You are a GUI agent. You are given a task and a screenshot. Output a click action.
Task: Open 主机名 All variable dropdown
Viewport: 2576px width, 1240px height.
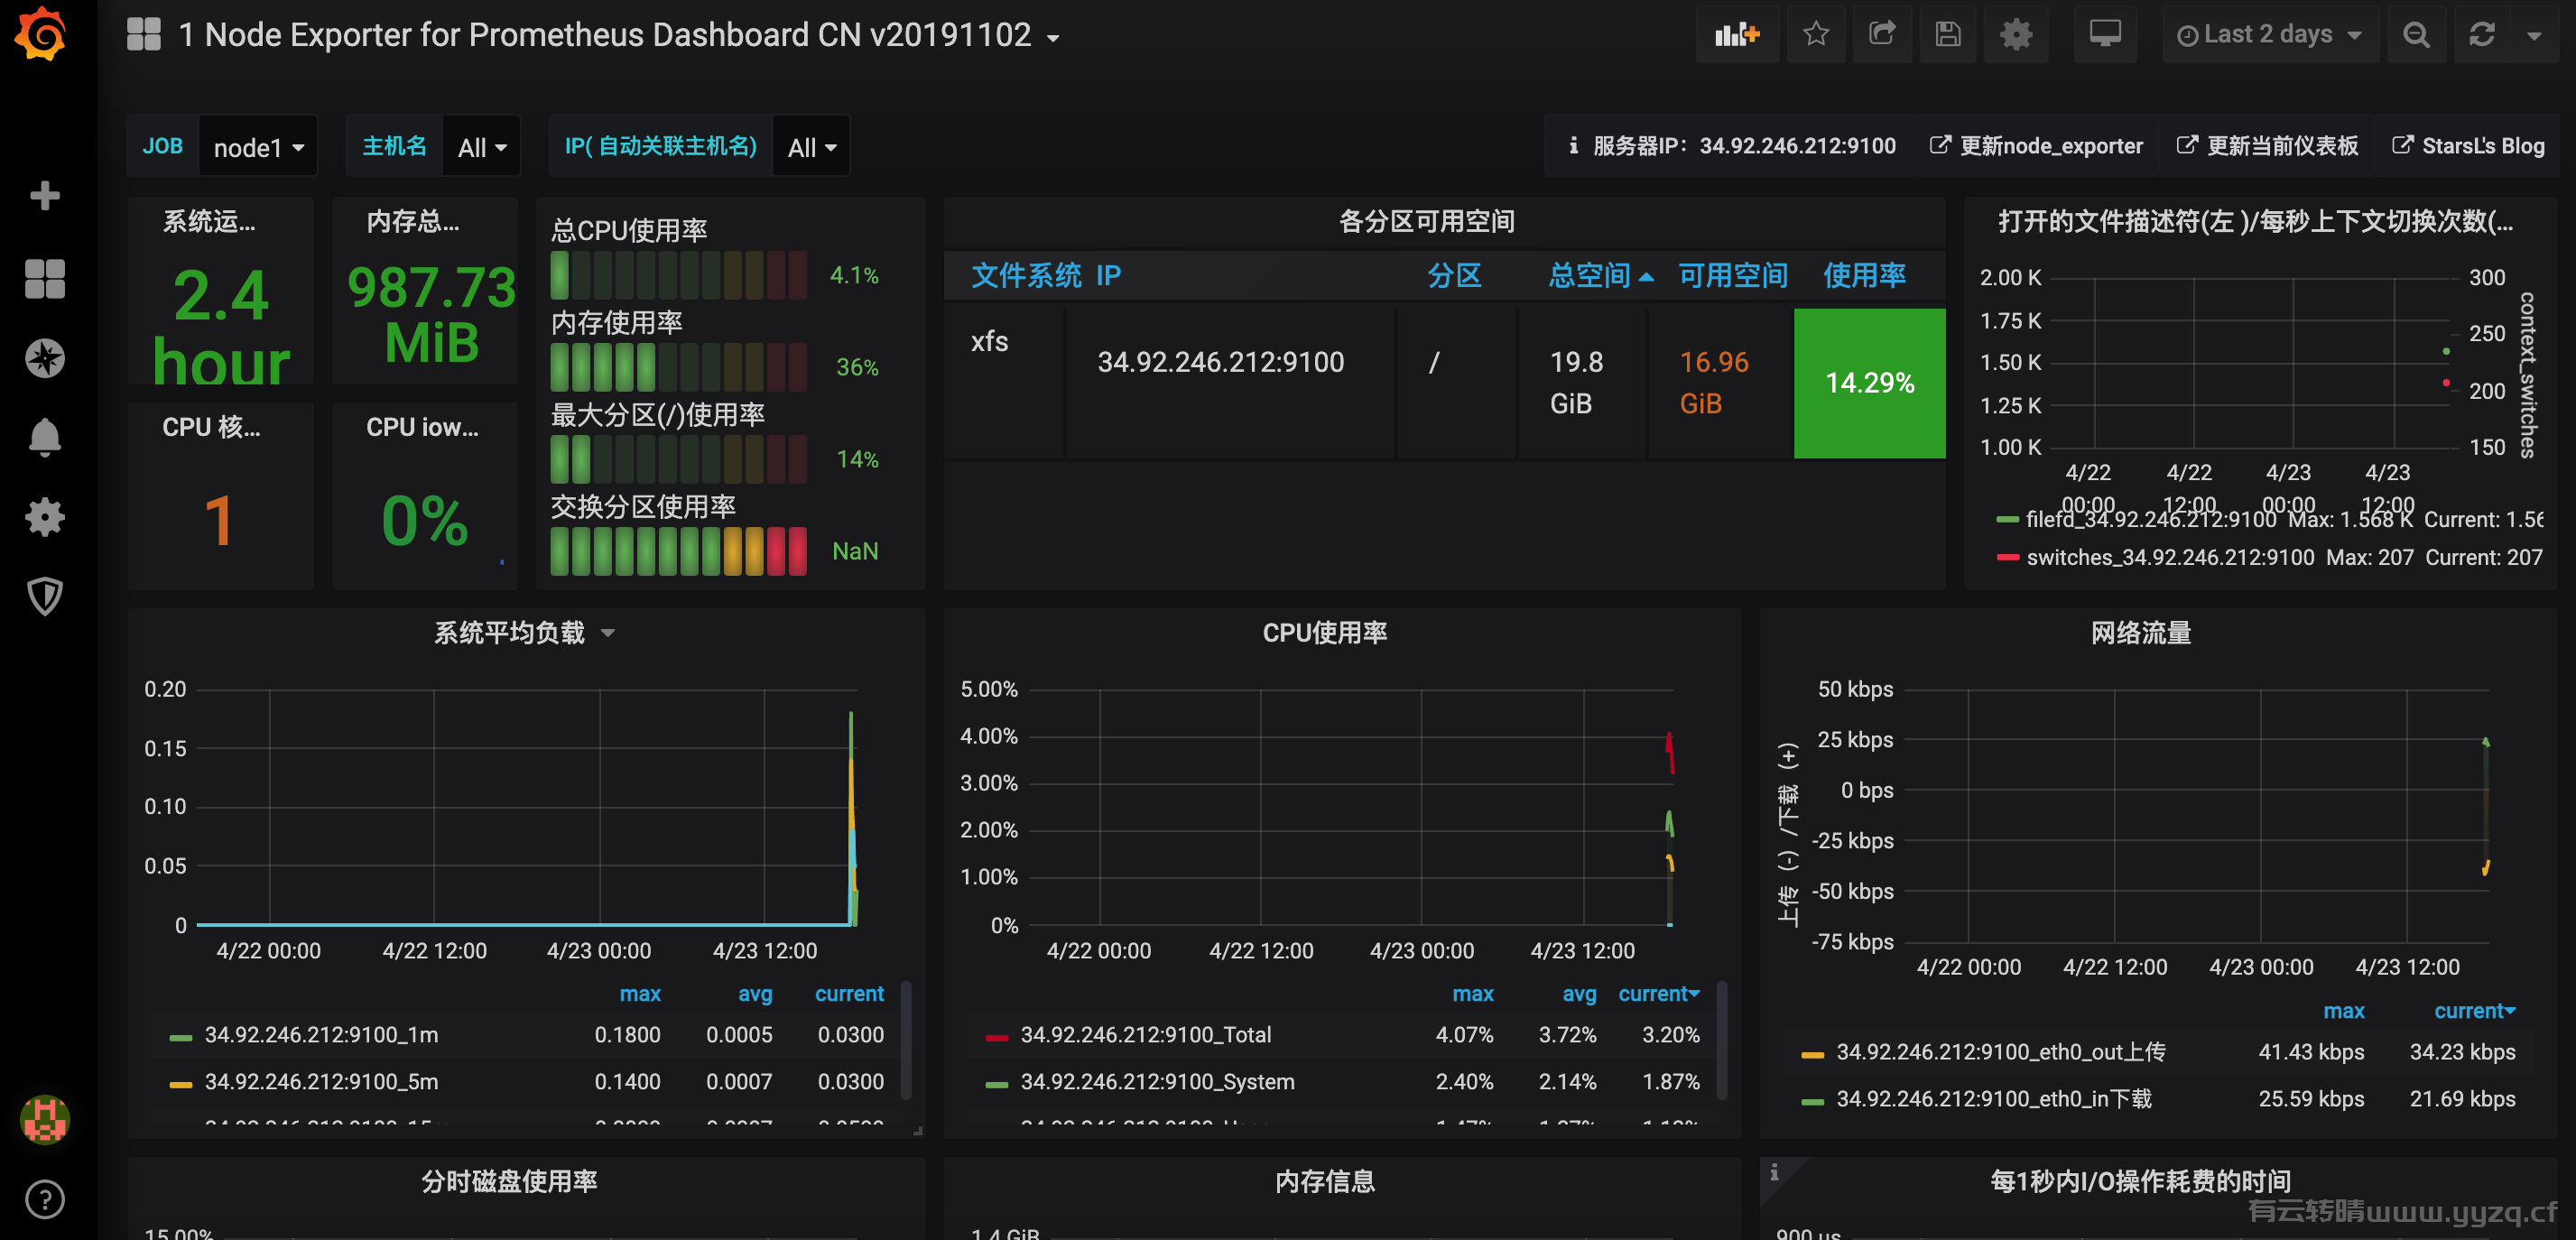pos(482,147)
